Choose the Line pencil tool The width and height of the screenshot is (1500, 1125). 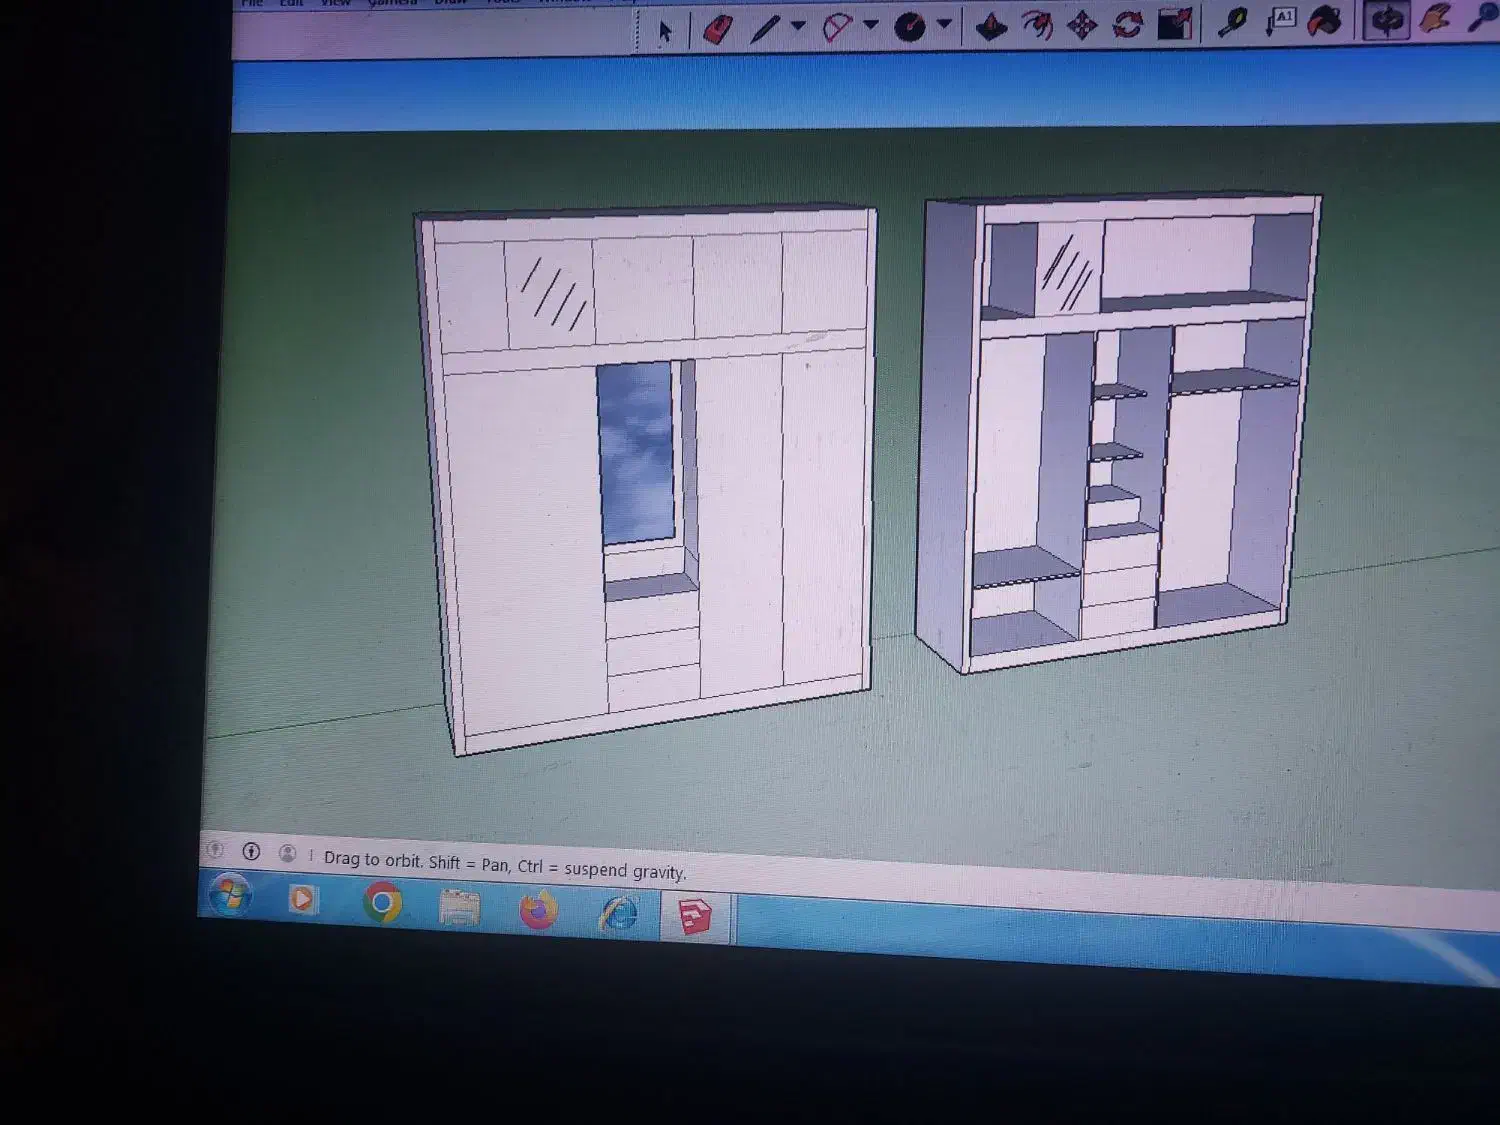pyautogui.click(x=765, y=28)
